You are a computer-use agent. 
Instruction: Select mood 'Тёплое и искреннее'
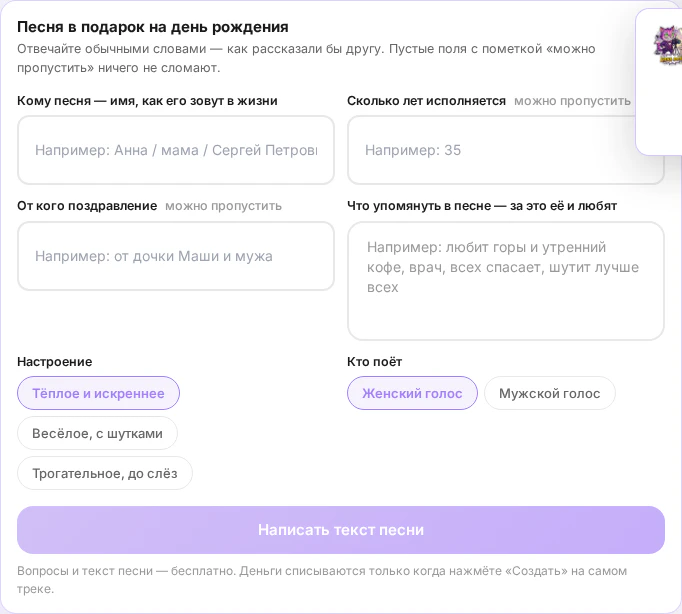[x=98, y=393]
